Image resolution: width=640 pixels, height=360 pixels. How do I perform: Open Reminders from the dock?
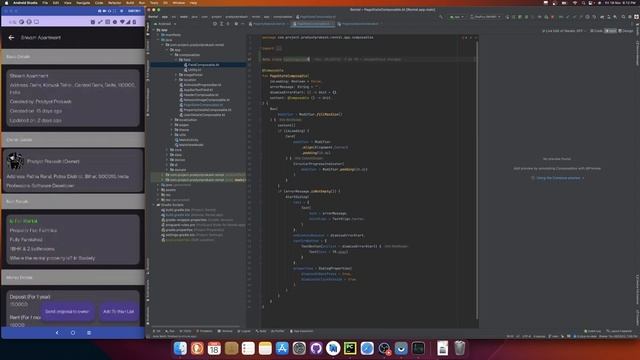[248, 348]
